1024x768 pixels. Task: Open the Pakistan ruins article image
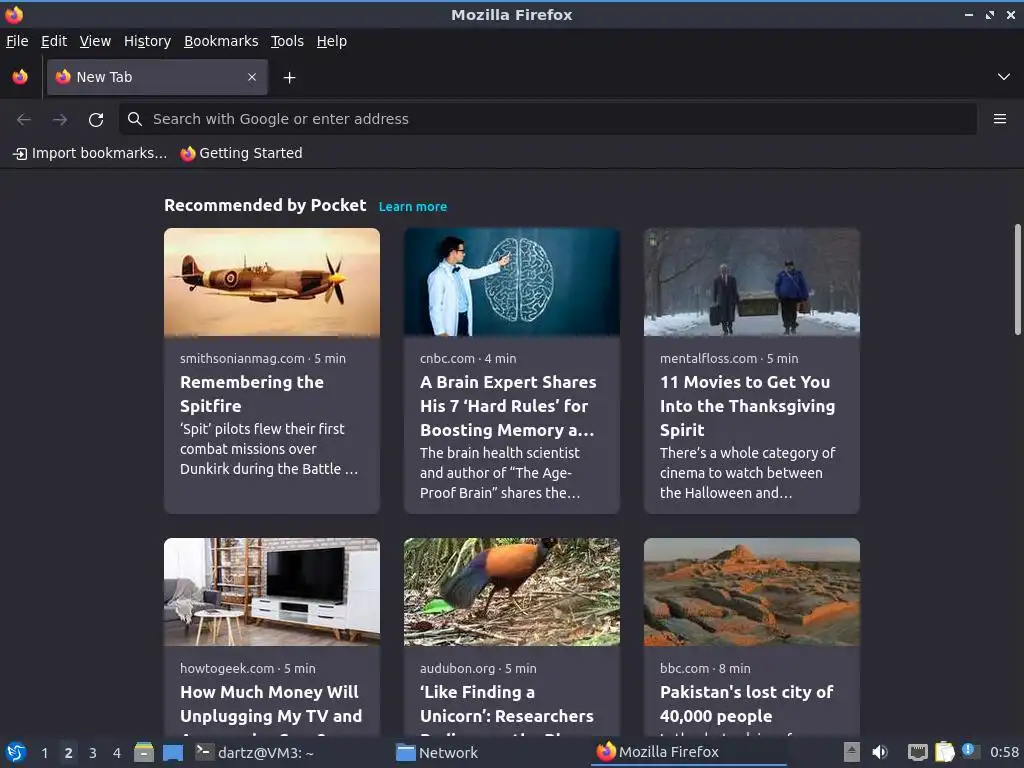[752, 592]
